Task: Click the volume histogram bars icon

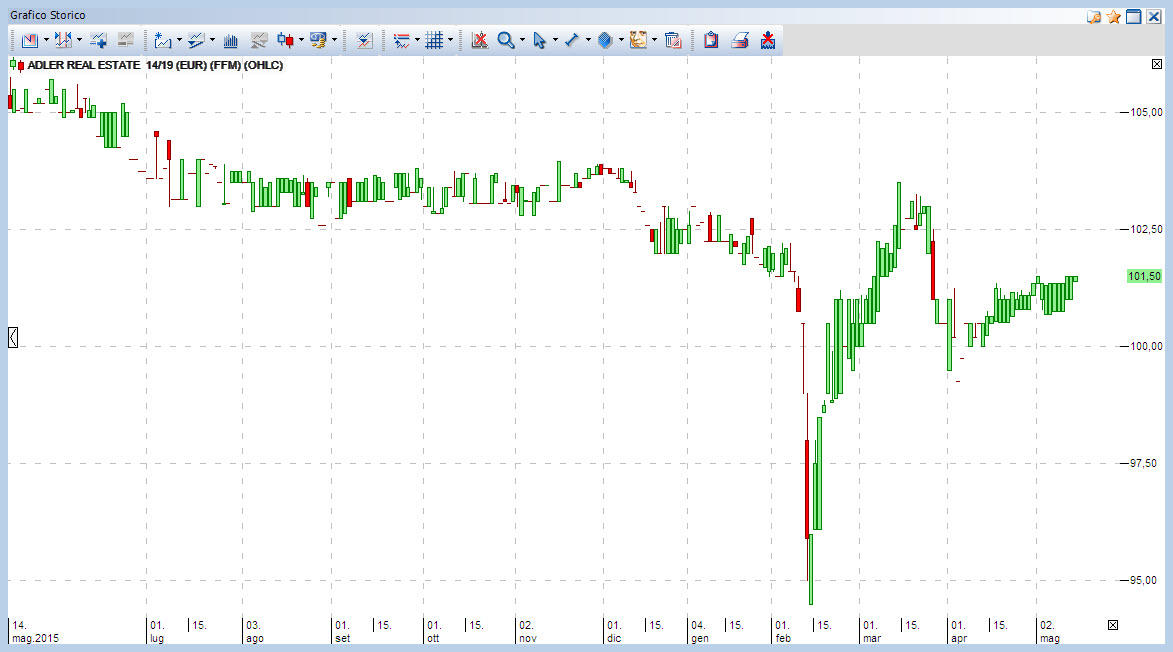Action: coord(231,40)
